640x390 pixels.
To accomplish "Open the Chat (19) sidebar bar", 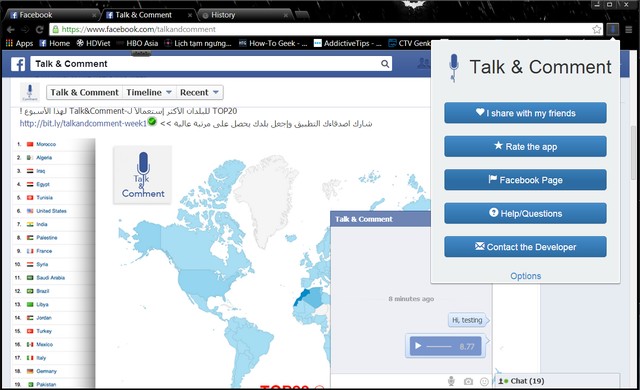I will click(557, 381).
